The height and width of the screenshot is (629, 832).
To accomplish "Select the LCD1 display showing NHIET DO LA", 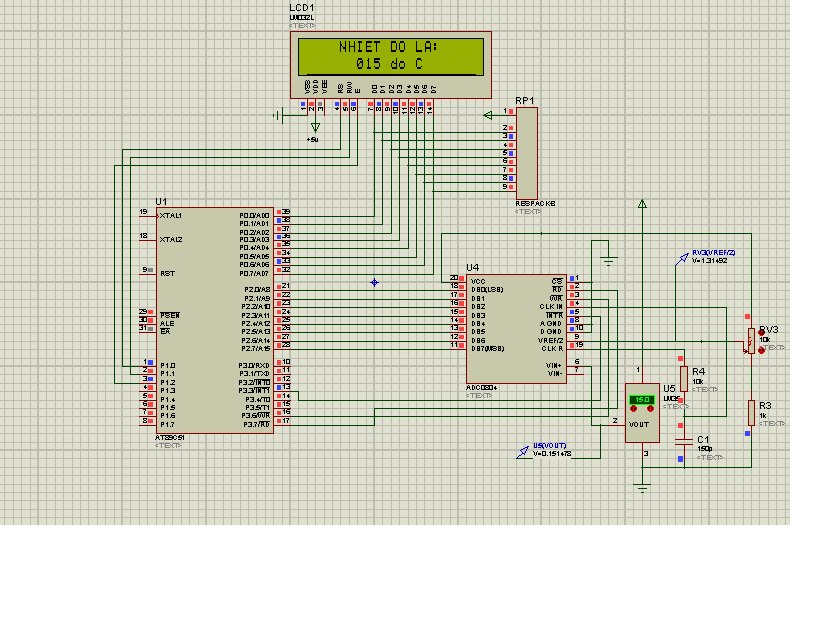I will (391, 65).
